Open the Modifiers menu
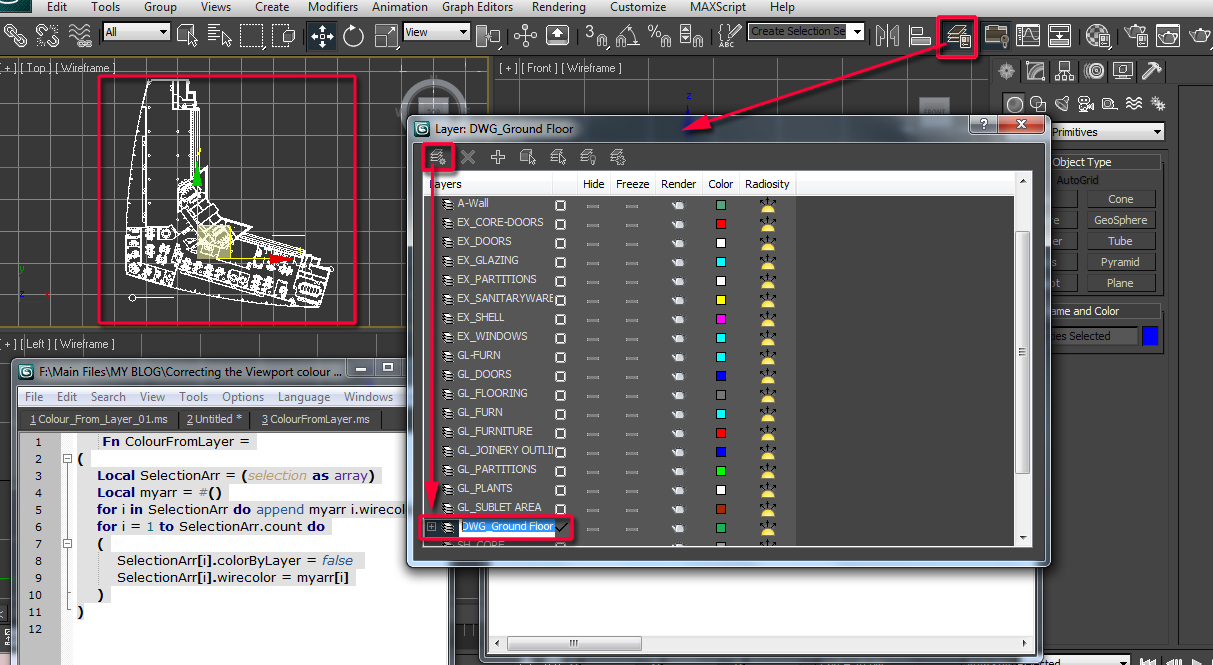 (x=333, y=7)
